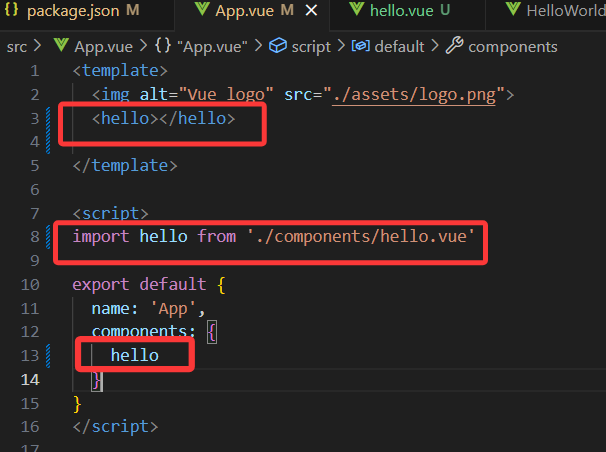This screenshot has width=606, height=452.
Task: Click the cube icon beside script
Action: tap(278, 46)
